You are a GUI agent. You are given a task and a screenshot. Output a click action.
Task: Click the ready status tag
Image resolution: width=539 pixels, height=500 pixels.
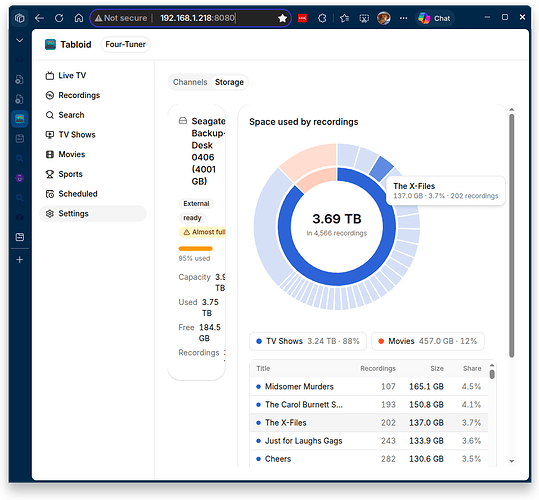click(x=192, y=218)
